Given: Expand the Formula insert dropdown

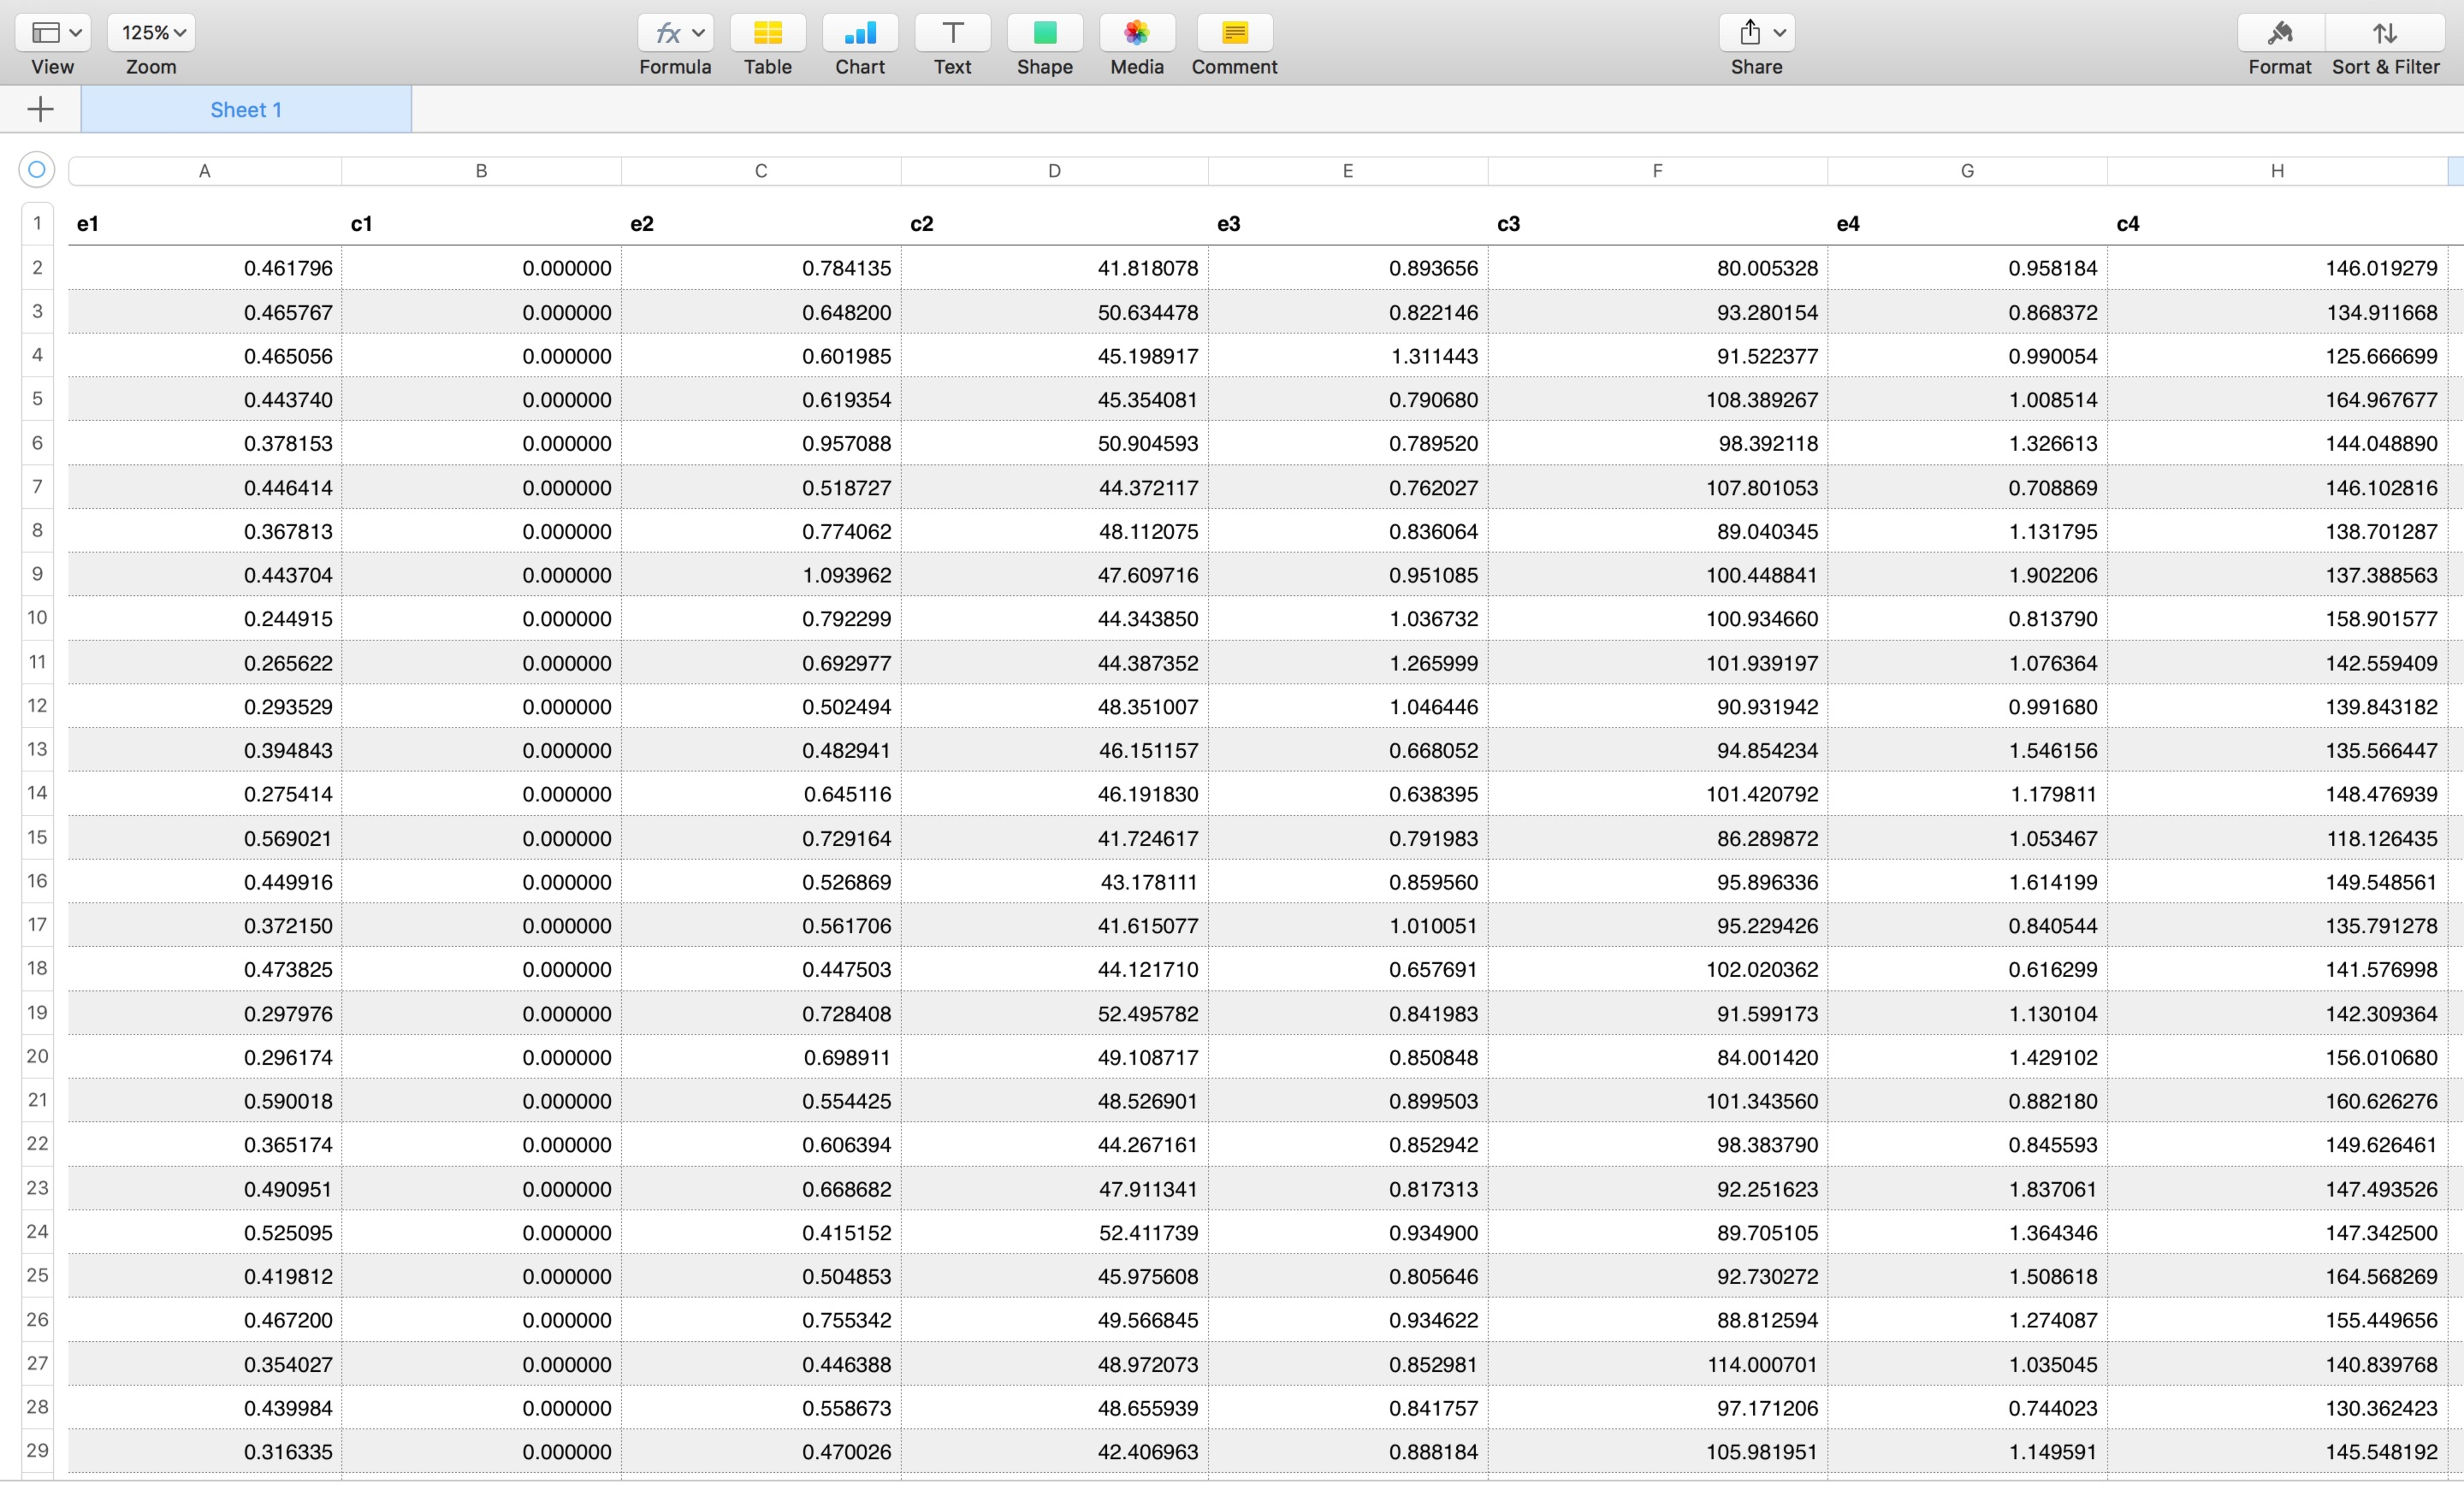Looking at the screenshot, I should [x=676, y=33].
